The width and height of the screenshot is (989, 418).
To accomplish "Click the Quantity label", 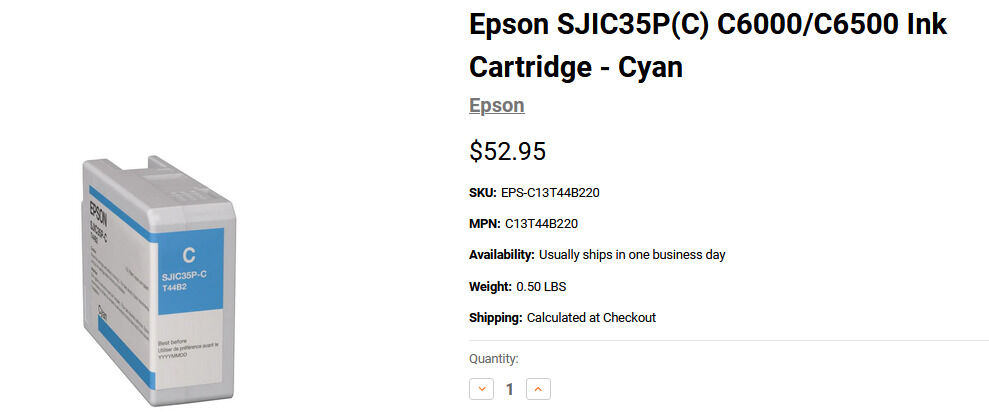I will [x=494, y=359].
